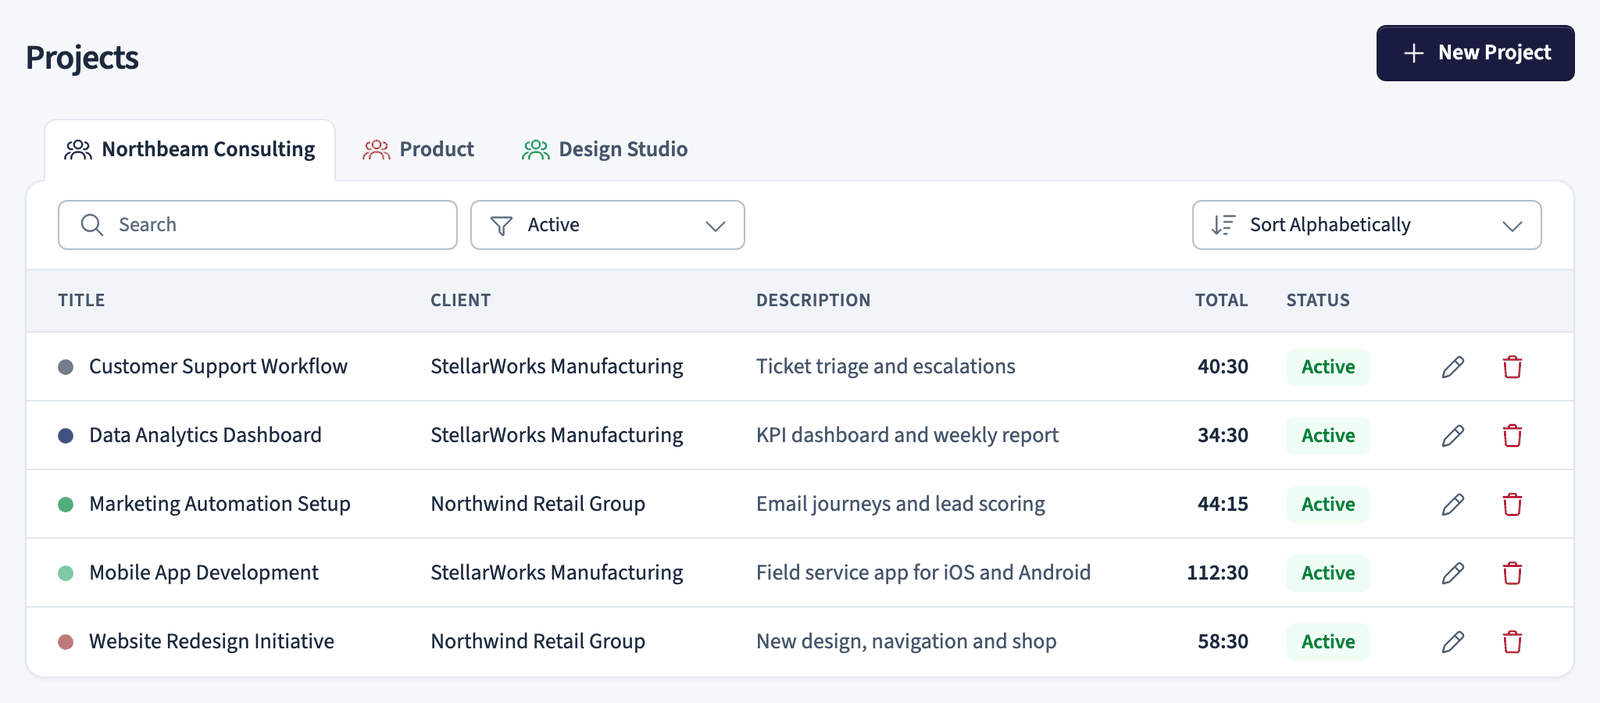Edit the Mobile App Development project
The height and width of the screenshot is (703, 1600).
pyautogui.click(x=1453, y=573)
